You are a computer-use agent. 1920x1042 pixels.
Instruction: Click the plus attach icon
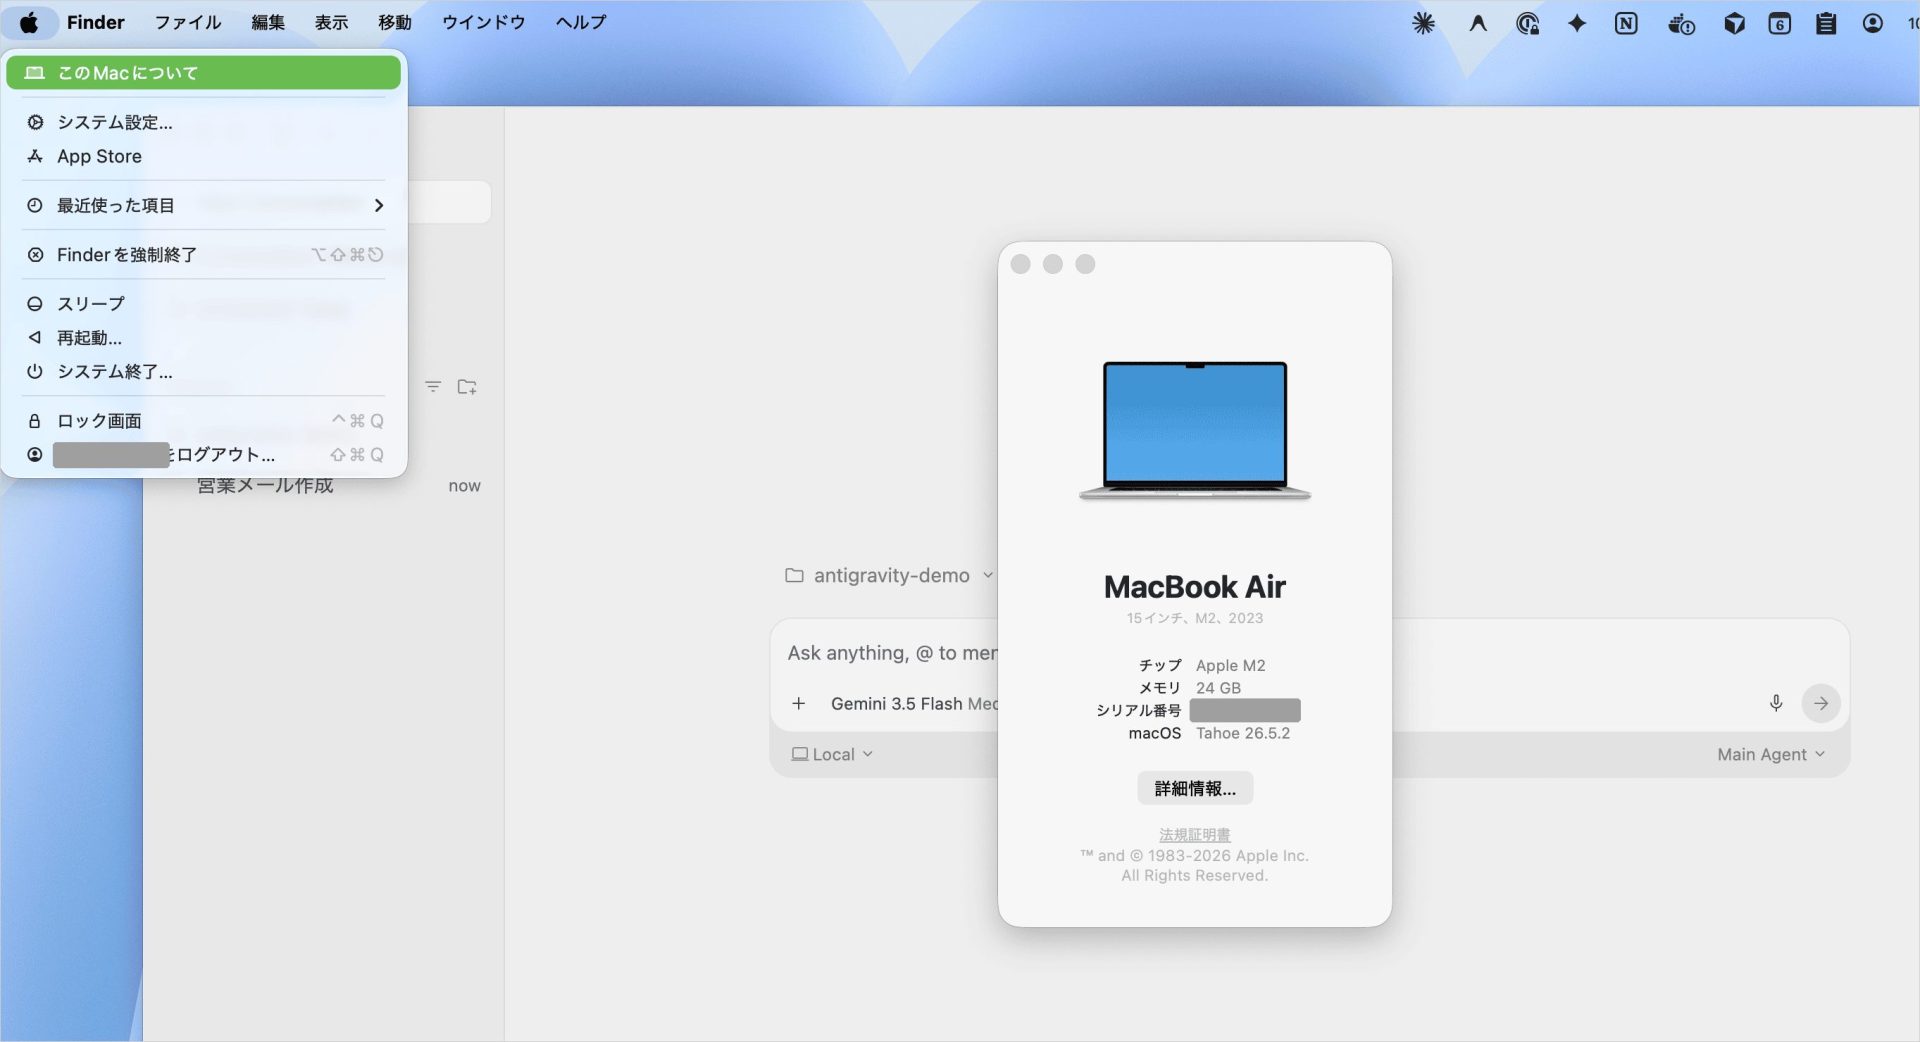[x=798, y=703]
